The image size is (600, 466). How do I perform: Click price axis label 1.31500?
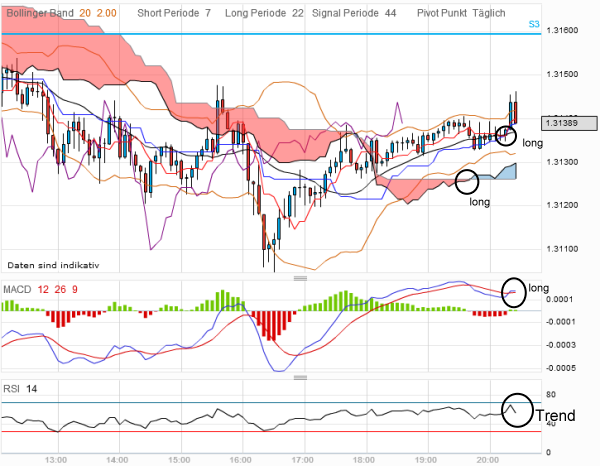pyautogui.click(x=562, y=74)
